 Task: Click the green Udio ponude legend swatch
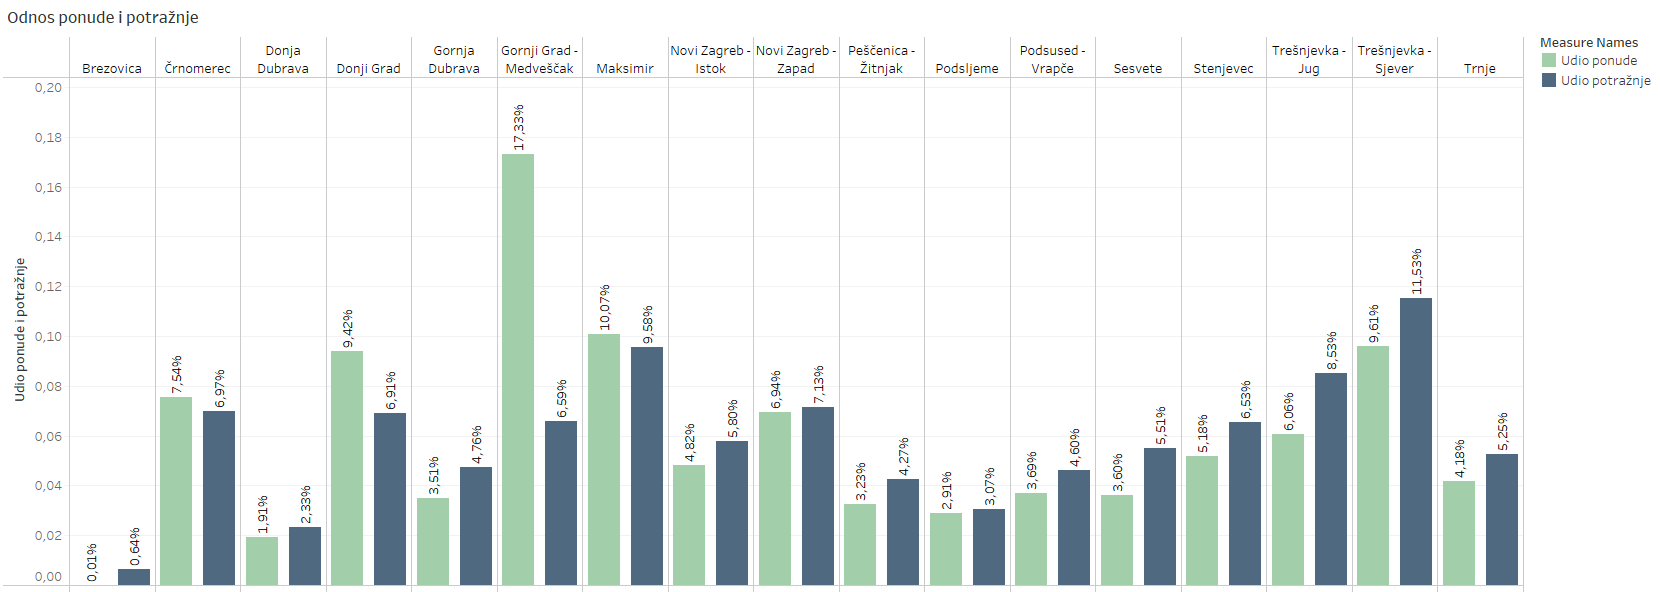[x=1549, y=61]
